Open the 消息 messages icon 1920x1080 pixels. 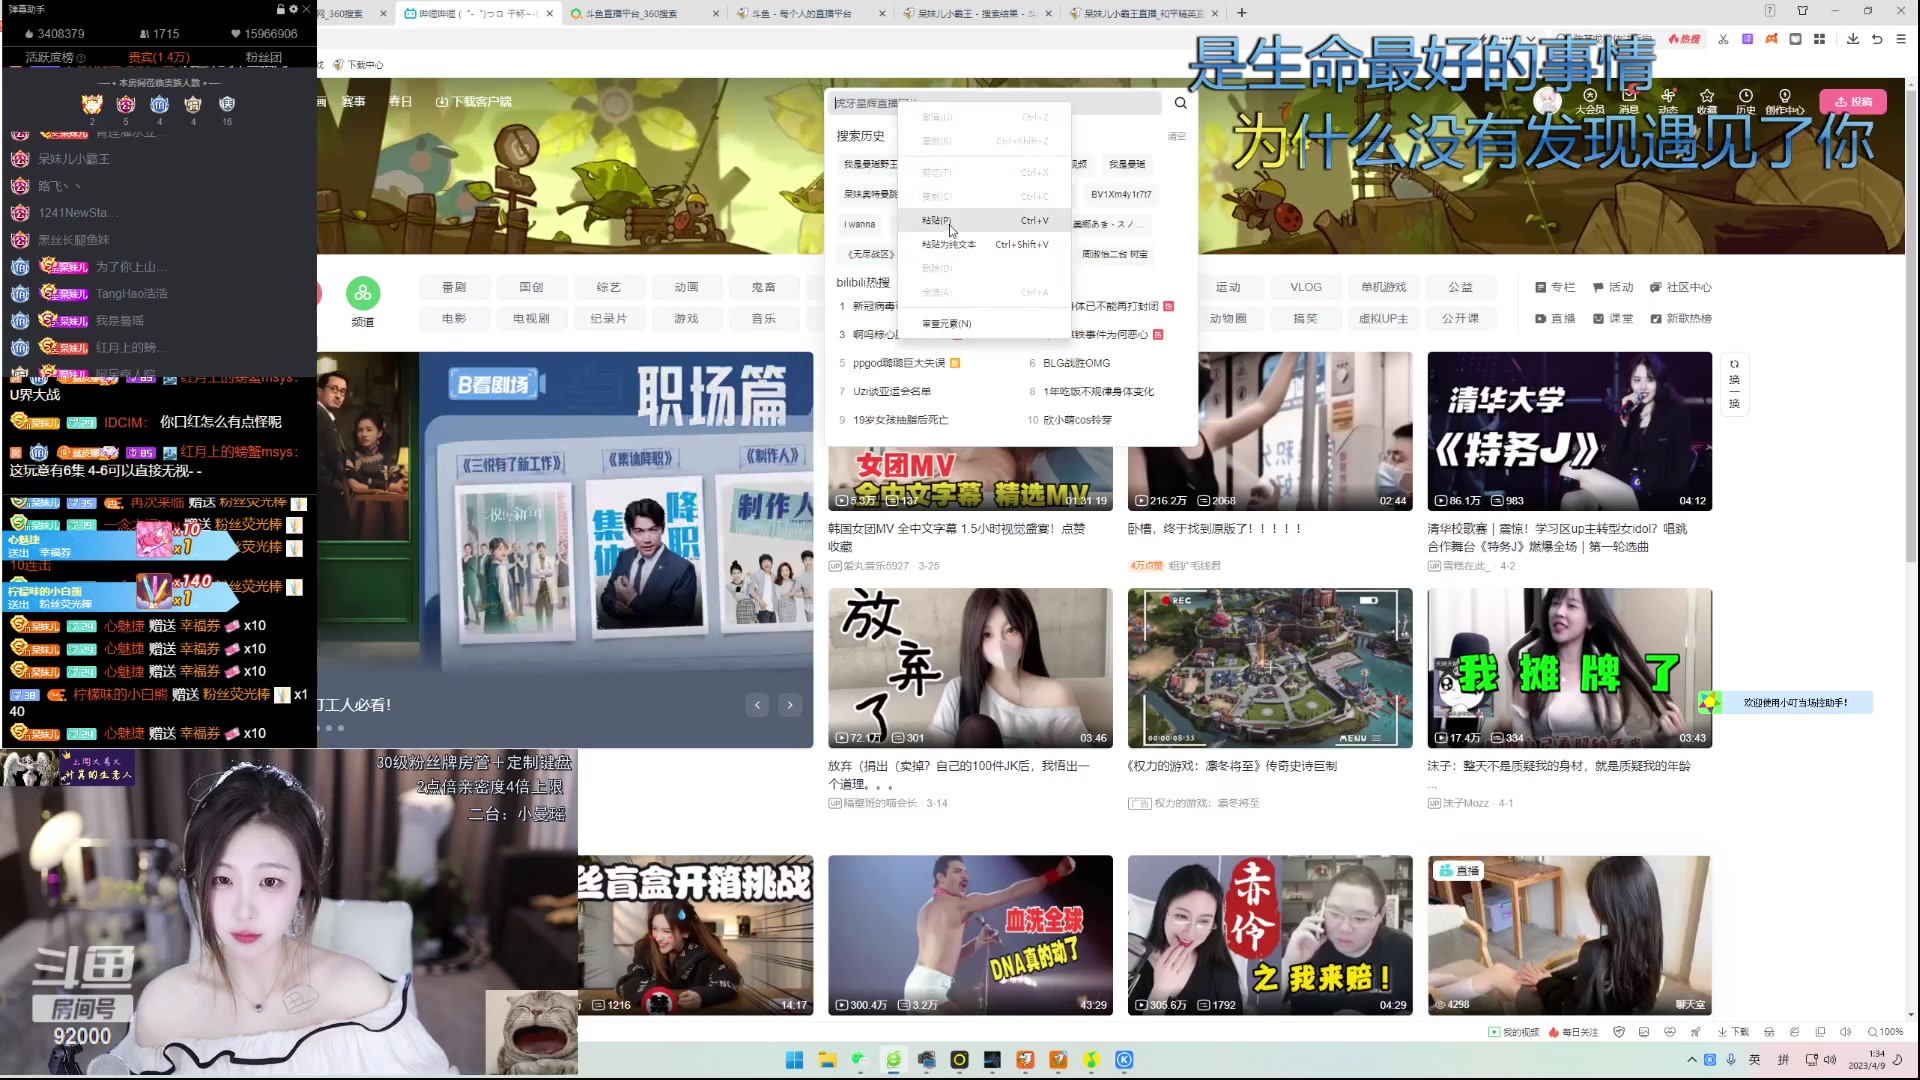coord(1629,101)
